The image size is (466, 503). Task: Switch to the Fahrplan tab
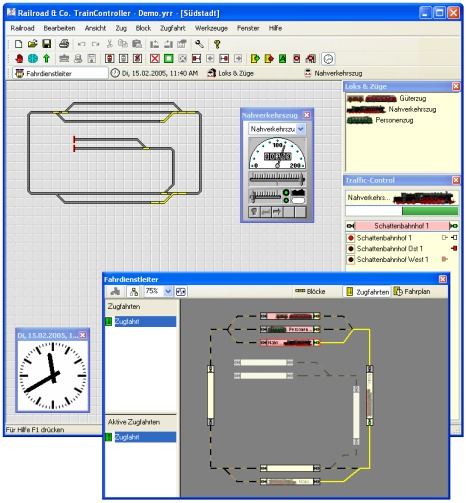[412, 292]
